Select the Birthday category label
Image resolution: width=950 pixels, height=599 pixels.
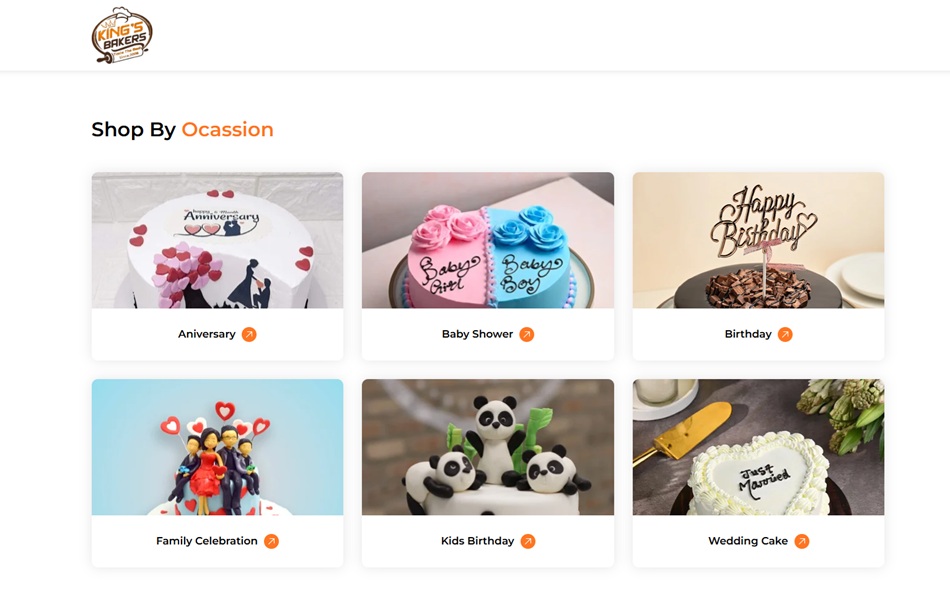[x=748, y=334]
